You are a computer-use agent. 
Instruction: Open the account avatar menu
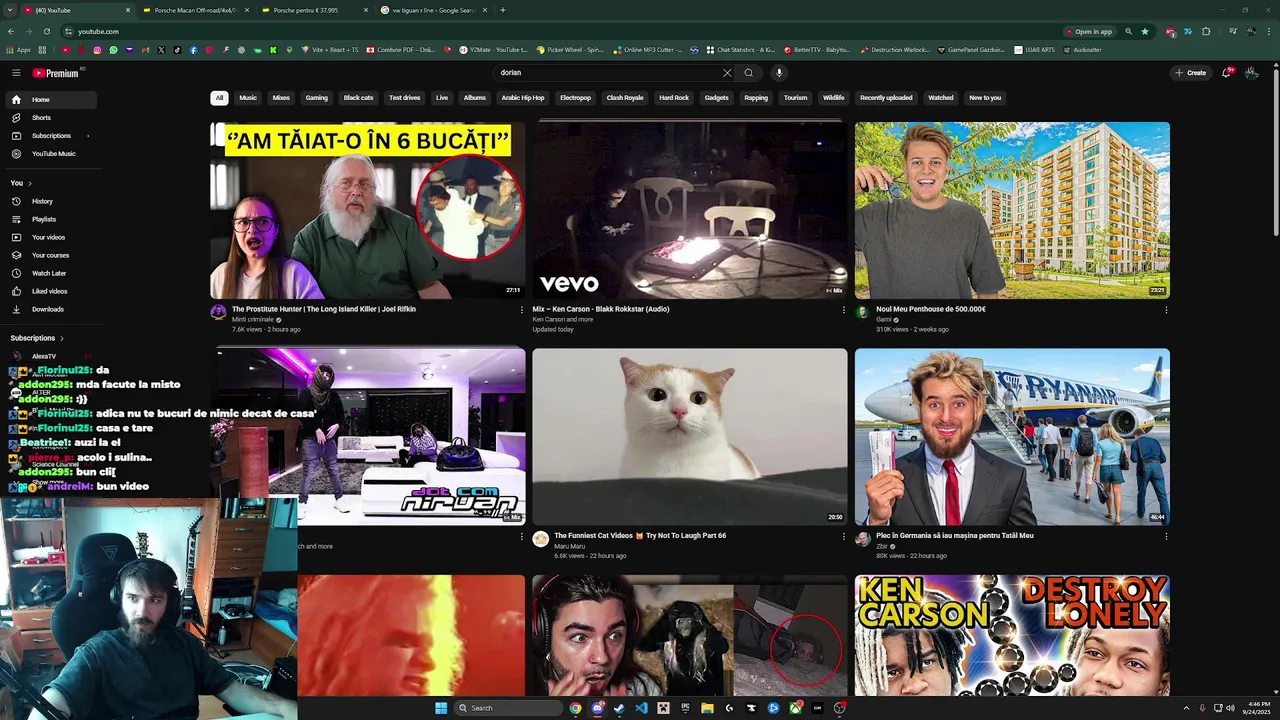click(x=1252, y=73)
